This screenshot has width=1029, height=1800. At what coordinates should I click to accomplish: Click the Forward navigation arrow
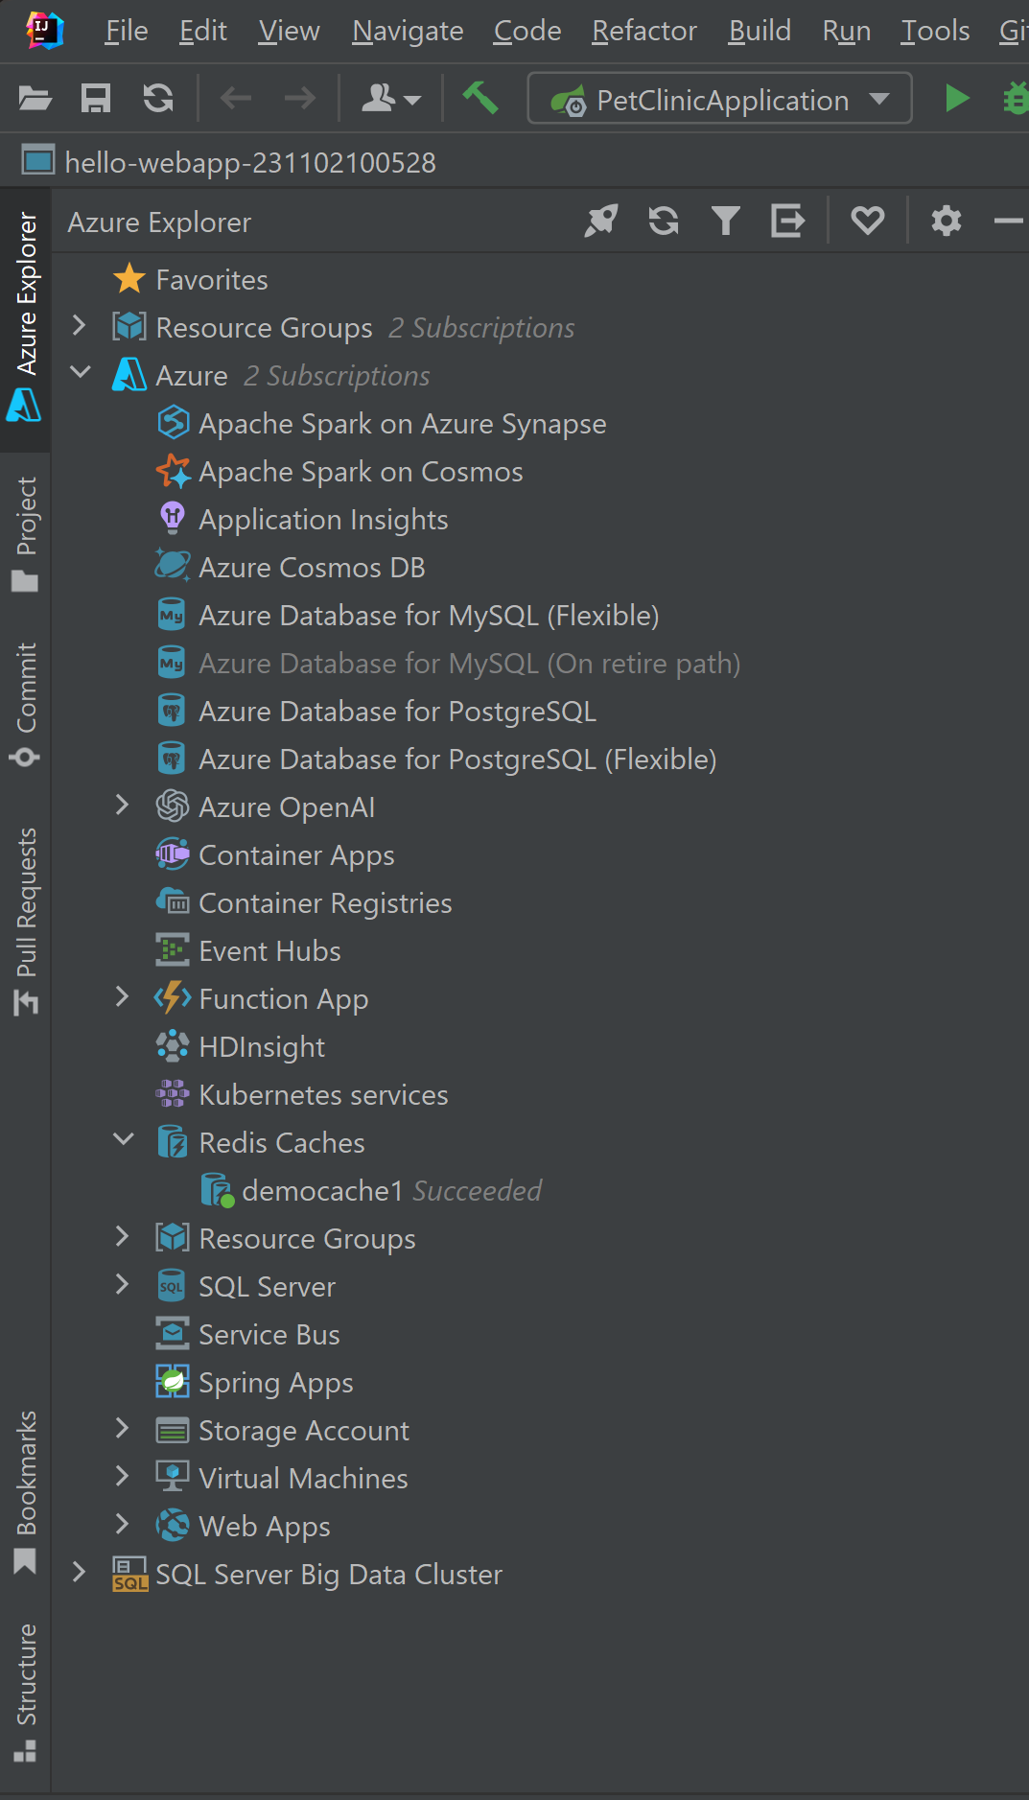point(299,98)
